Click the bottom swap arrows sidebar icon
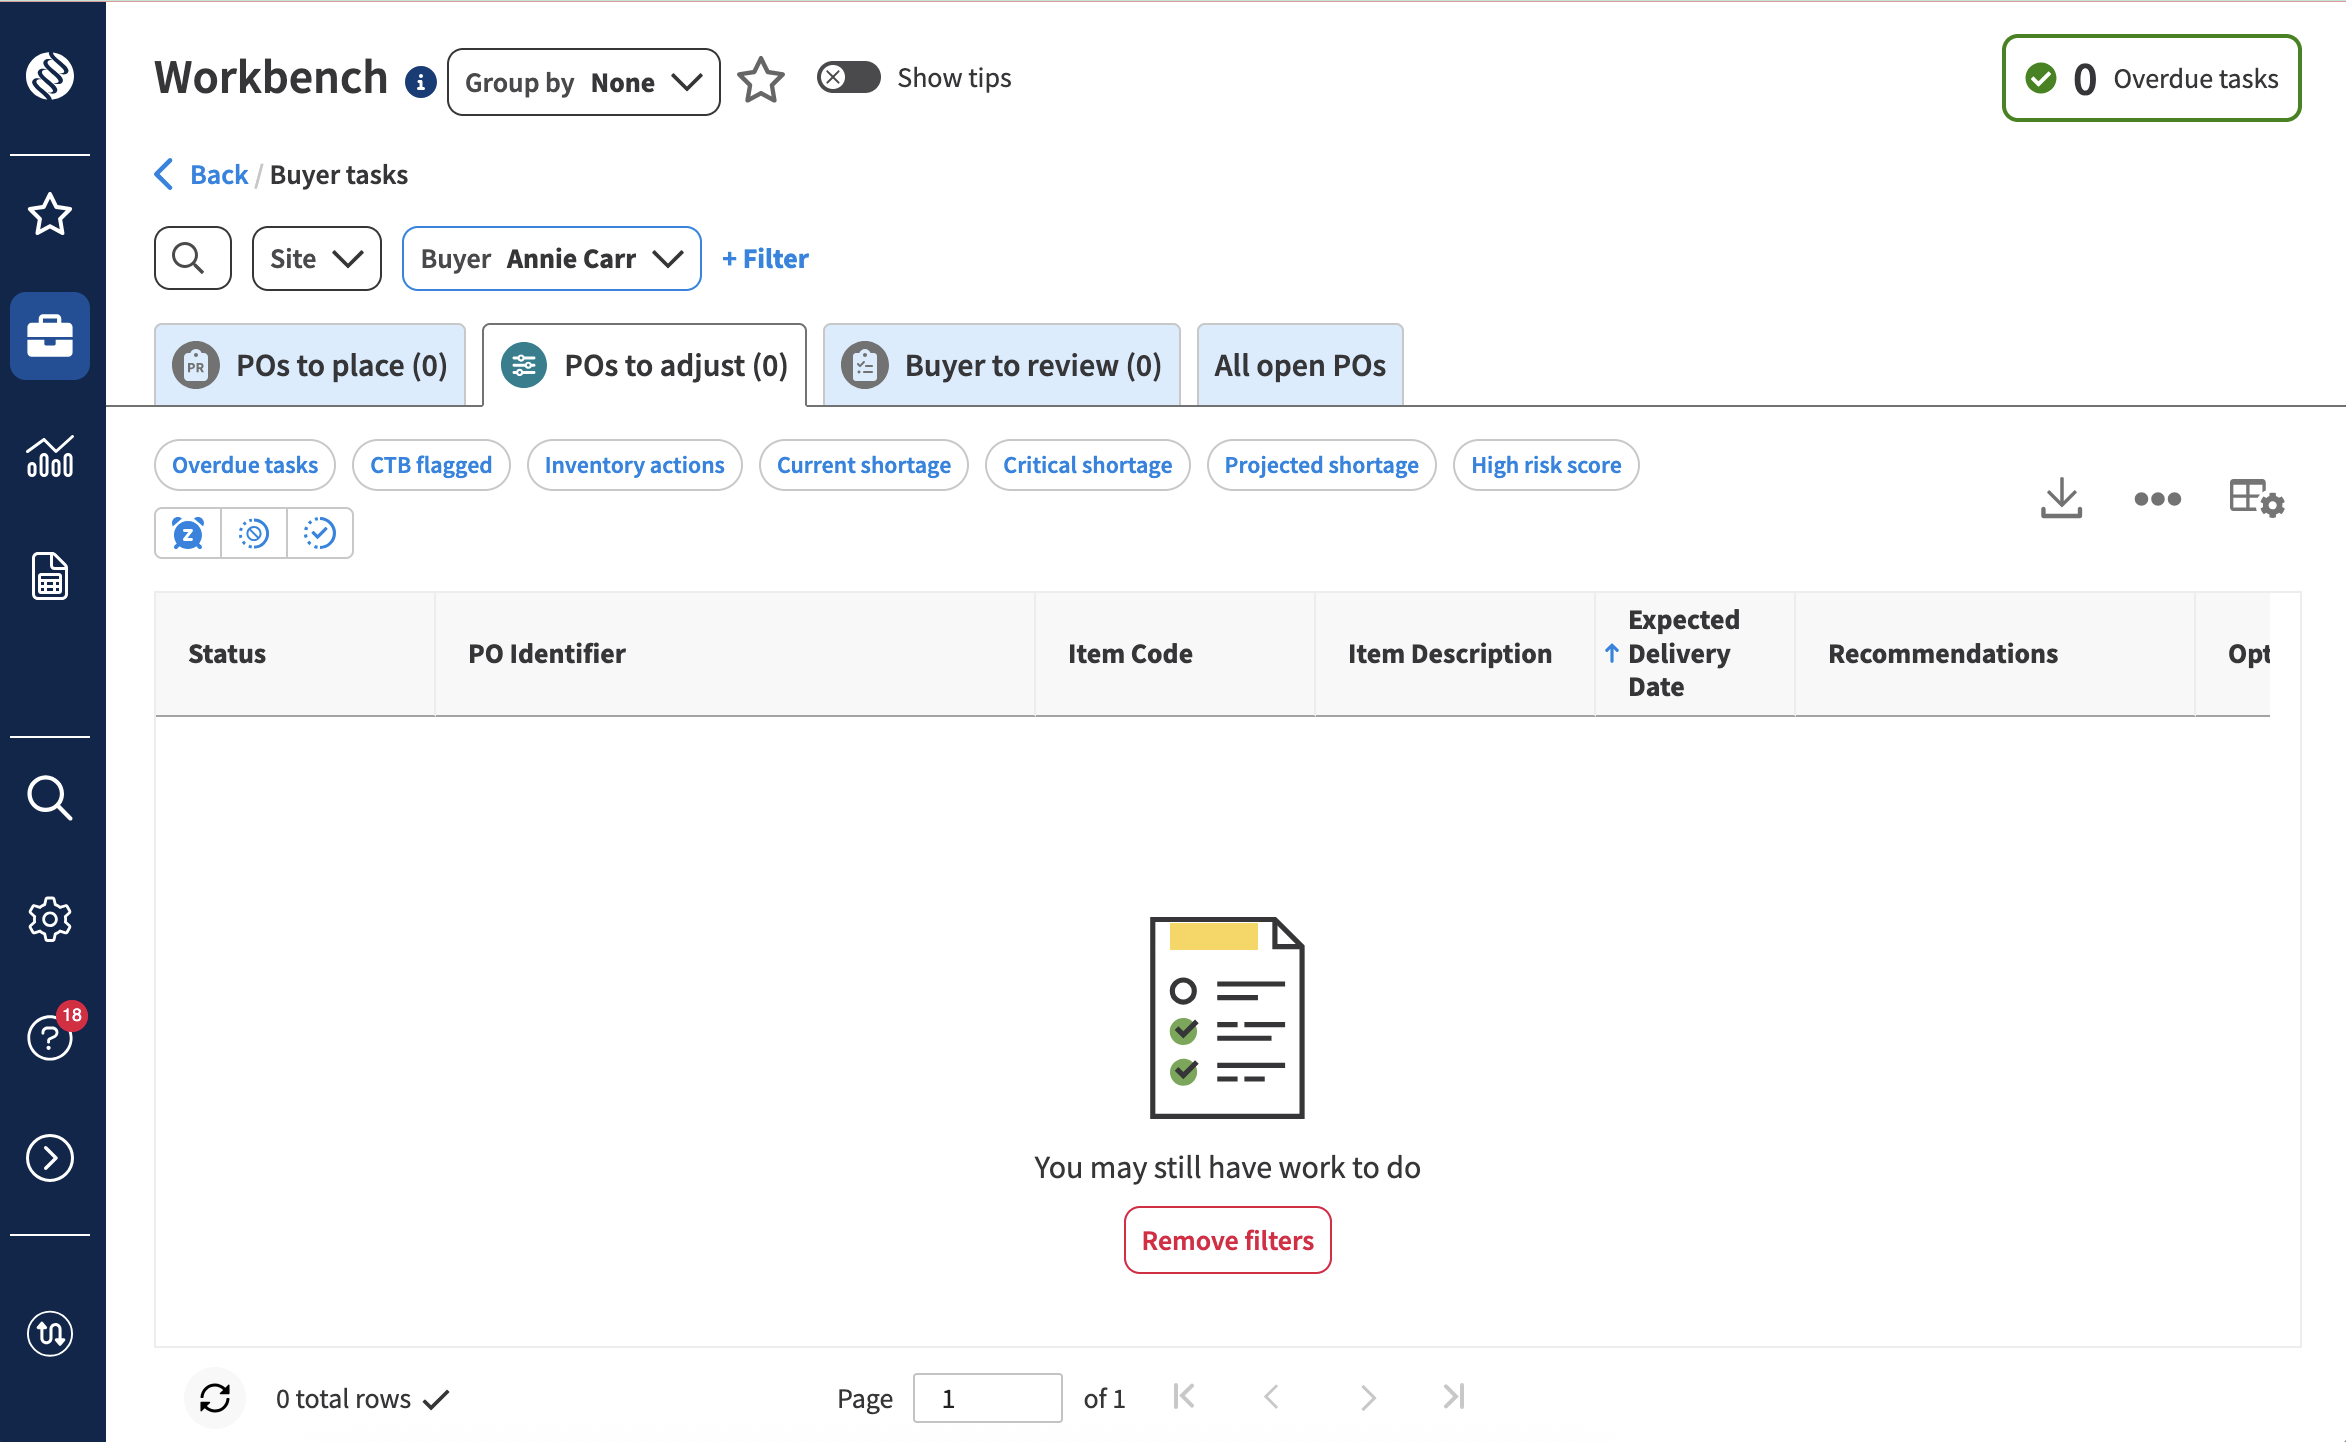 [50, 1333]
